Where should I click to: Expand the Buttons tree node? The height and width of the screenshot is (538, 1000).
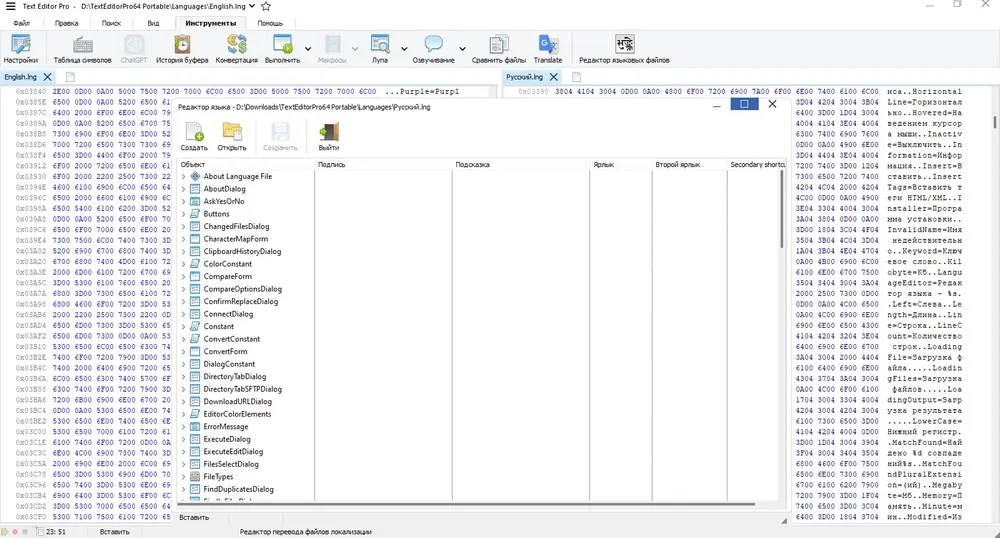(x=184, y=214)
